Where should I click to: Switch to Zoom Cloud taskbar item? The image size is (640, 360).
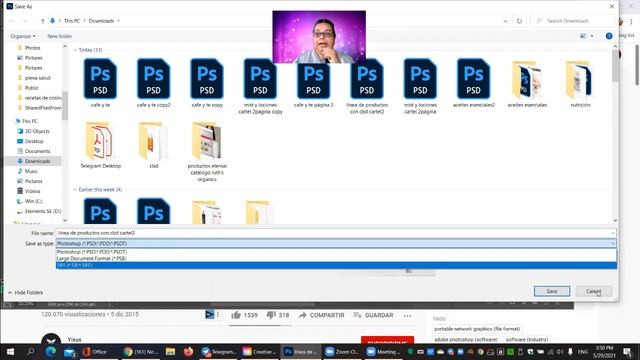pos(342,351)
